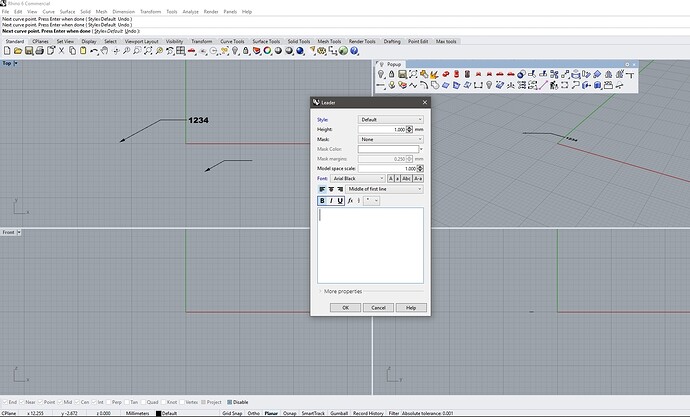Screen dimensions: 690x417
Task: Toggle Gumball in status bar
Action: click(339, 413)
